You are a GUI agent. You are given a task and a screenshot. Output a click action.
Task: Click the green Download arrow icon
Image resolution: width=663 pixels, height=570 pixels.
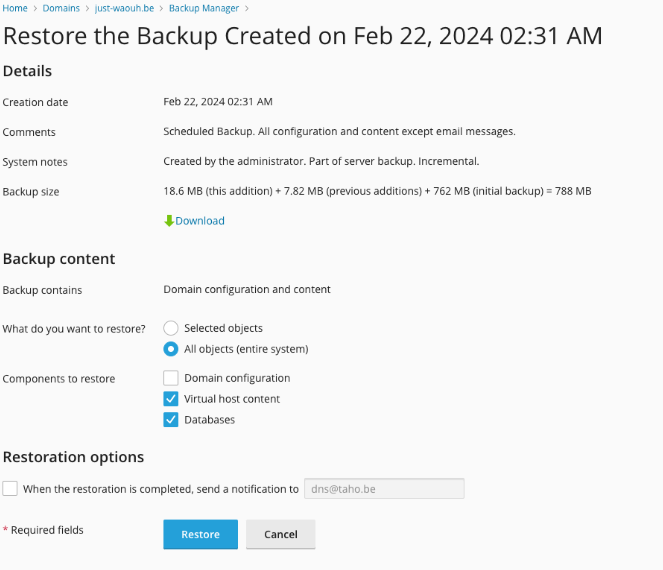169,221
